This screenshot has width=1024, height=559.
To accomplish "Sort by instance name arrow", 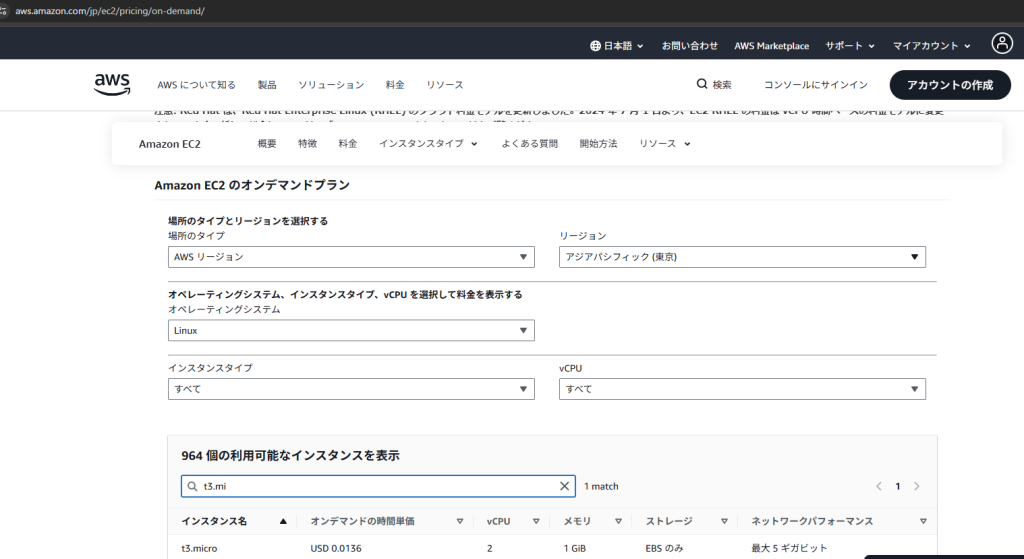I will (283, 521).
